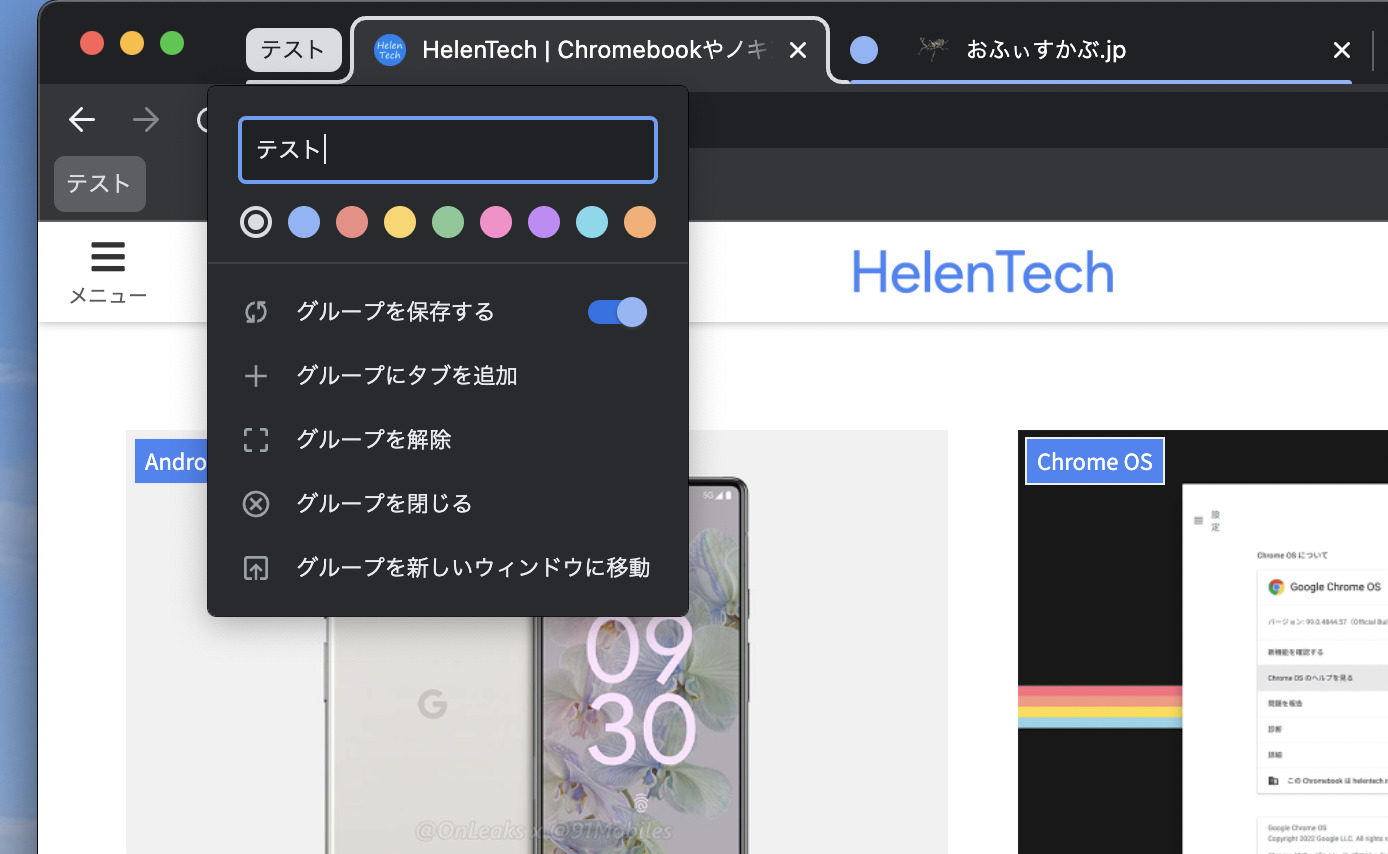Click the circled X icon for グループを閉じる

point(256,504)
